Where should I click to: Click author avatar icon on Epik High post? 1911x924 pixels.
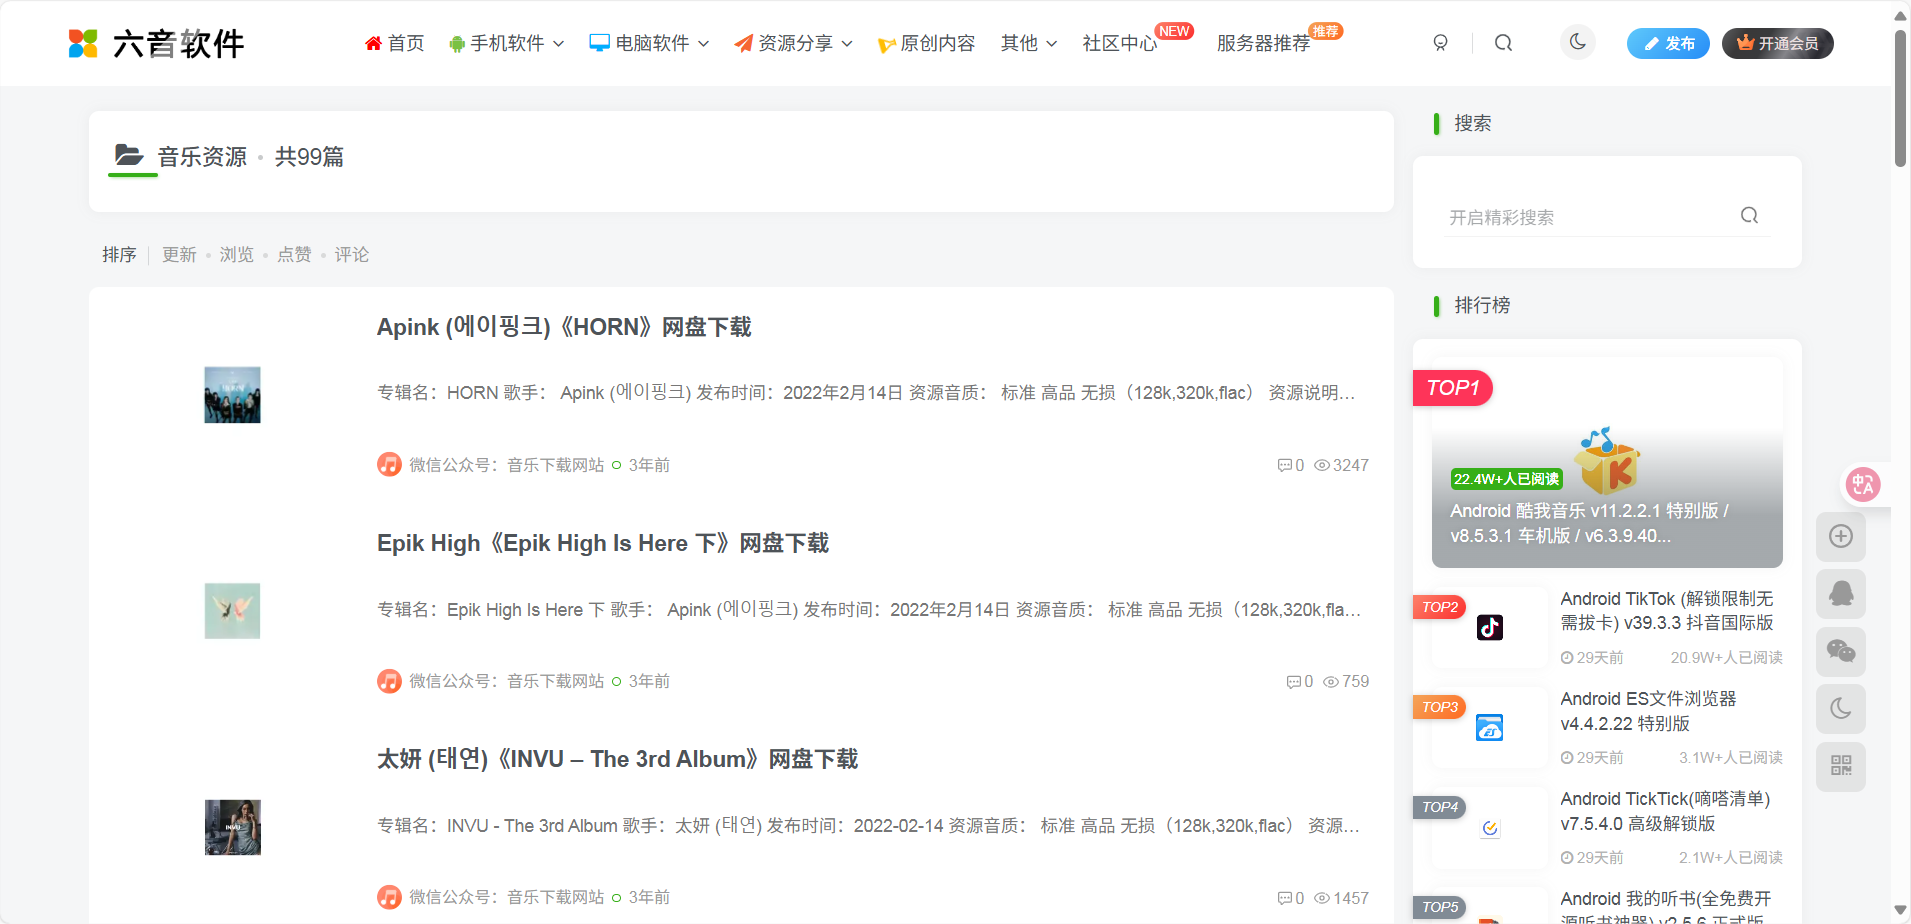[389, 681]
